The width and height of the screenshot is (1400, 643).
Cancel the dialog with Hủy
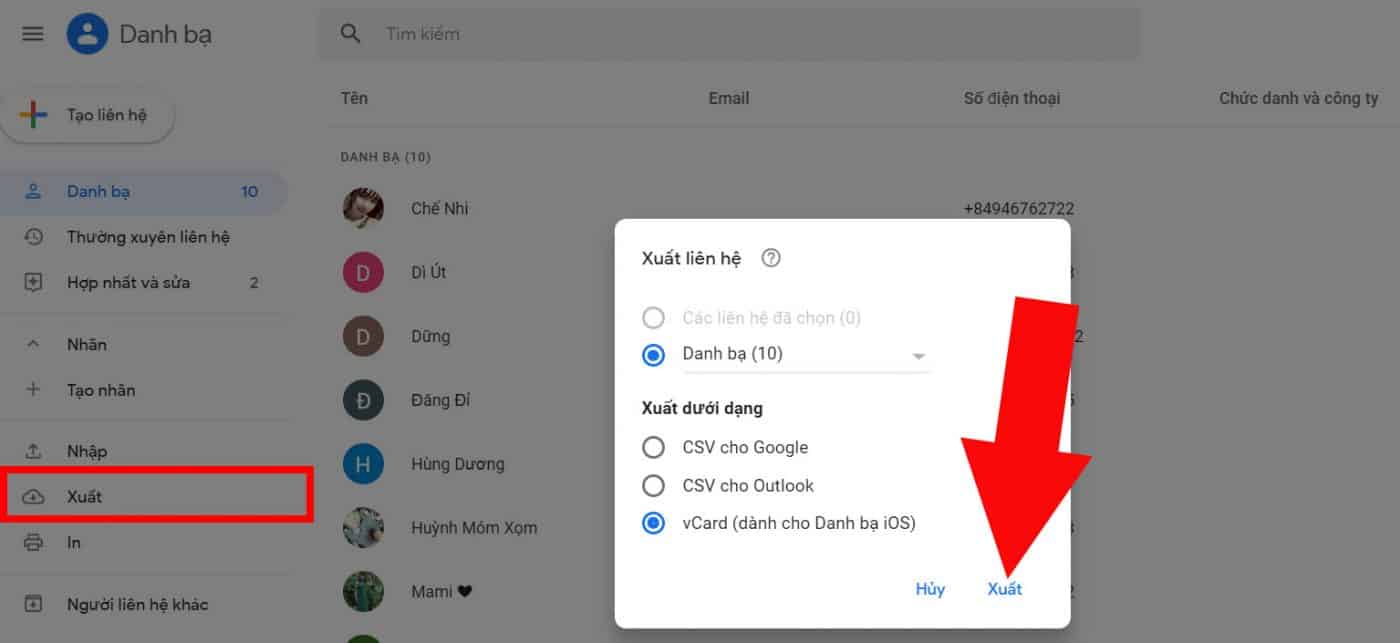pos(930,589)
